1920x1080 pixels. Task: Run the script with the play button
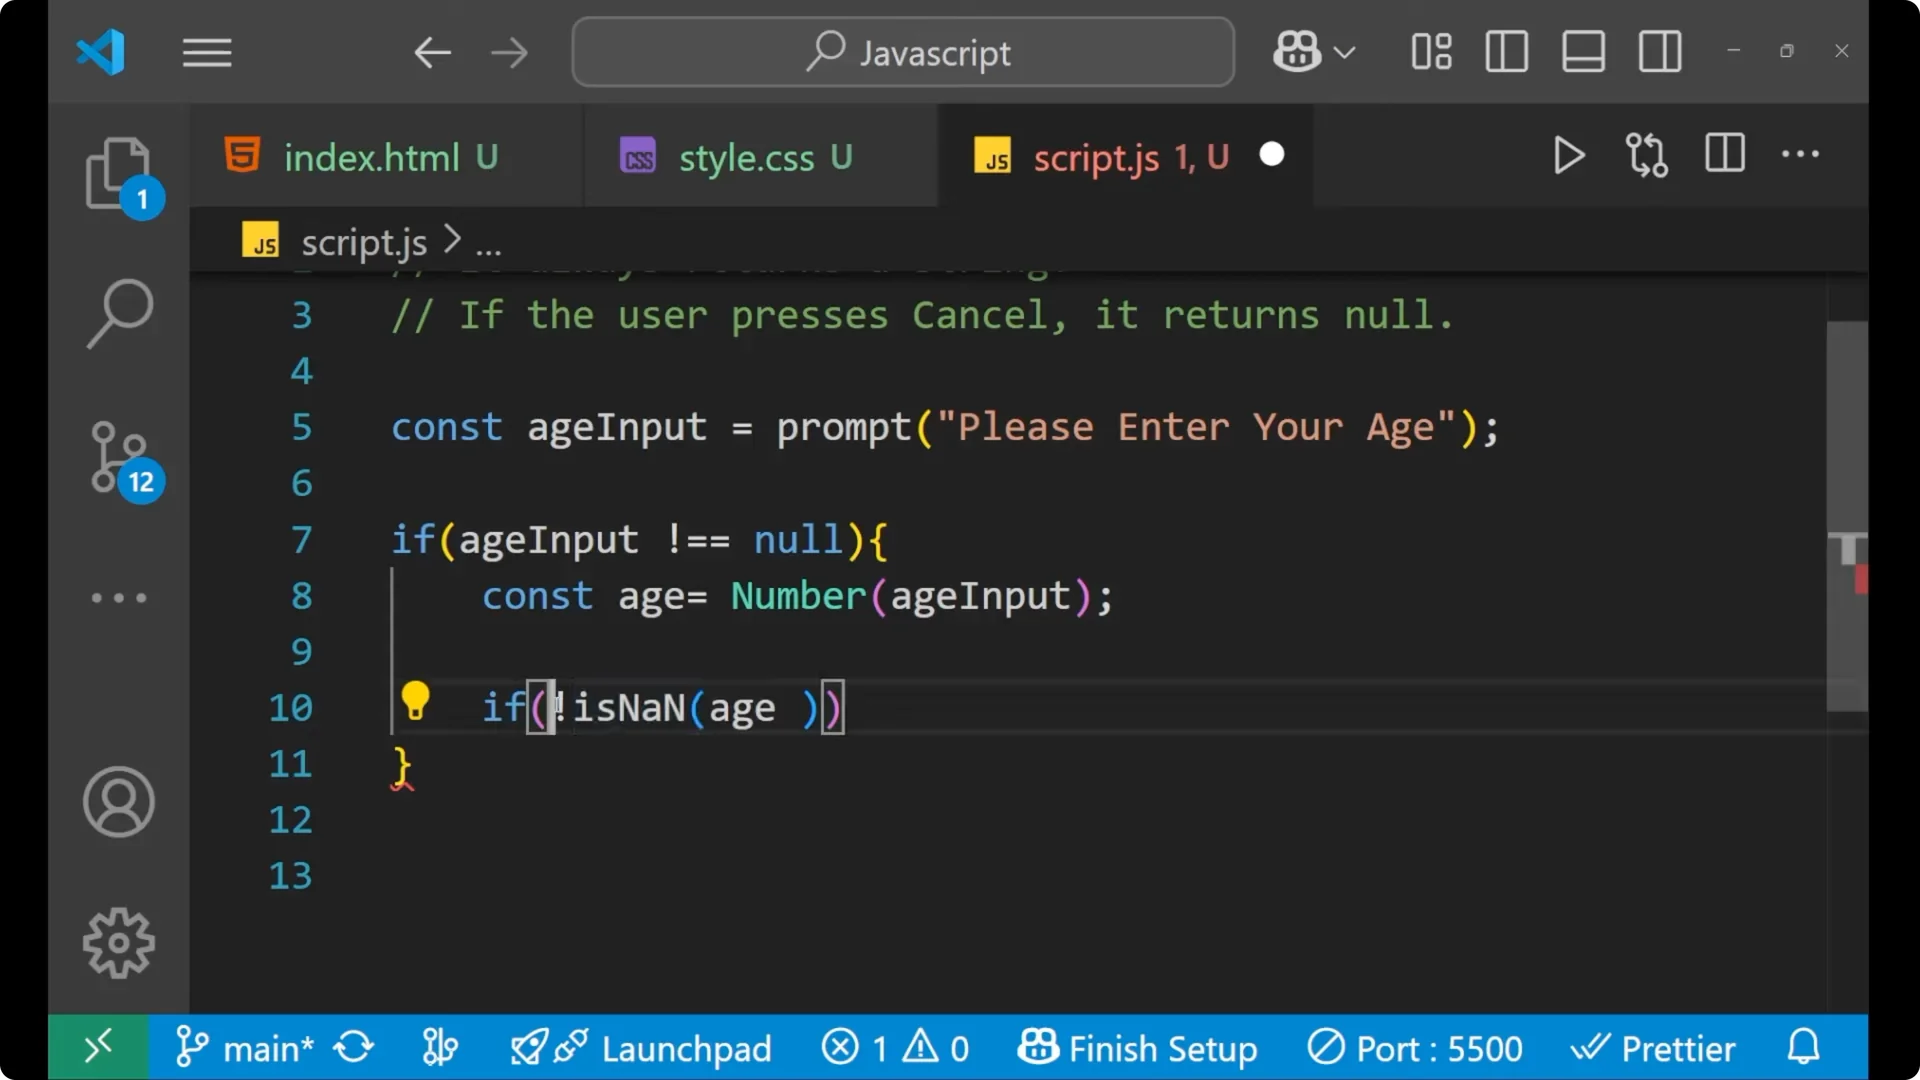click(1568, 155)
